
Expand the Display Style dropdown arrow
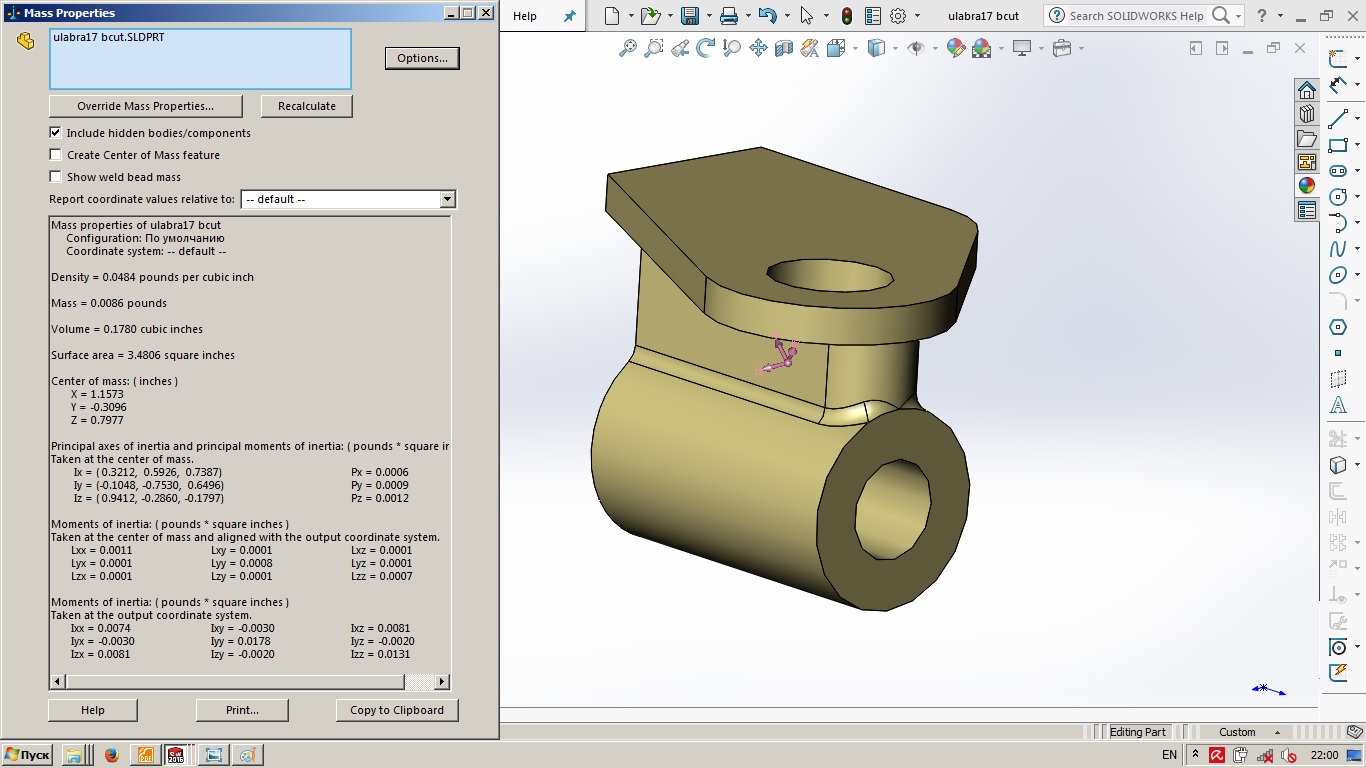[x=894, y=47]
